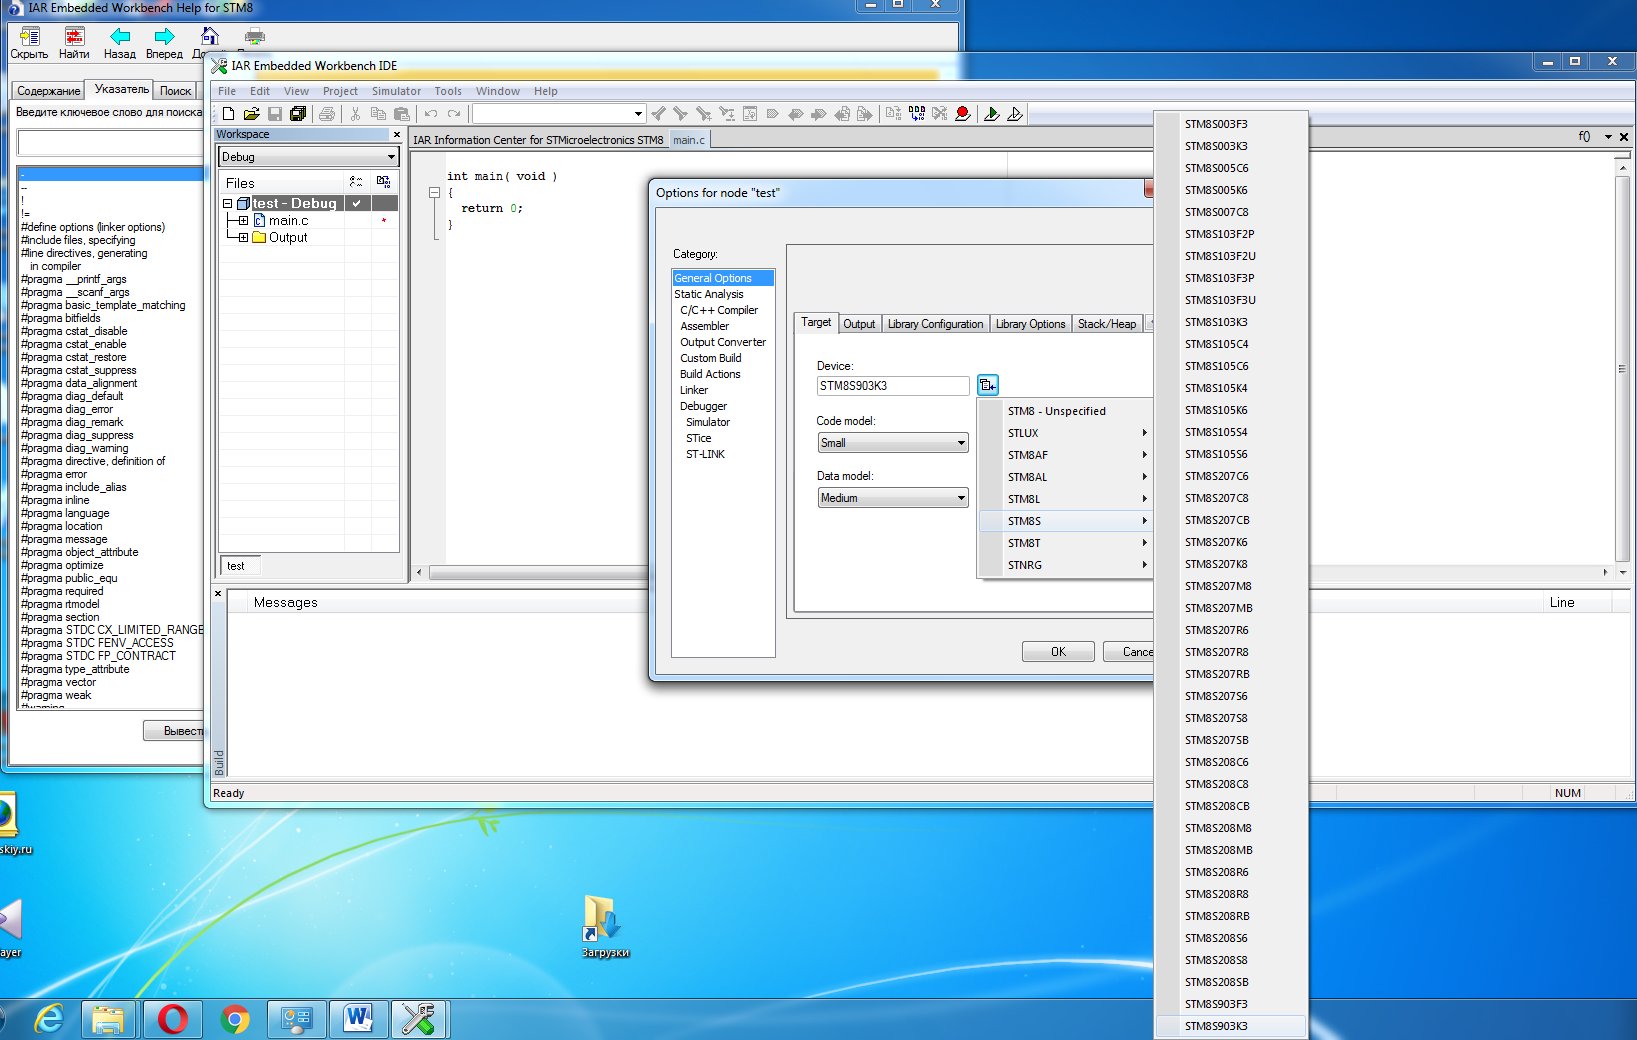Open the device selection list button
The image size is (1637, 1040).
point(987,385)
